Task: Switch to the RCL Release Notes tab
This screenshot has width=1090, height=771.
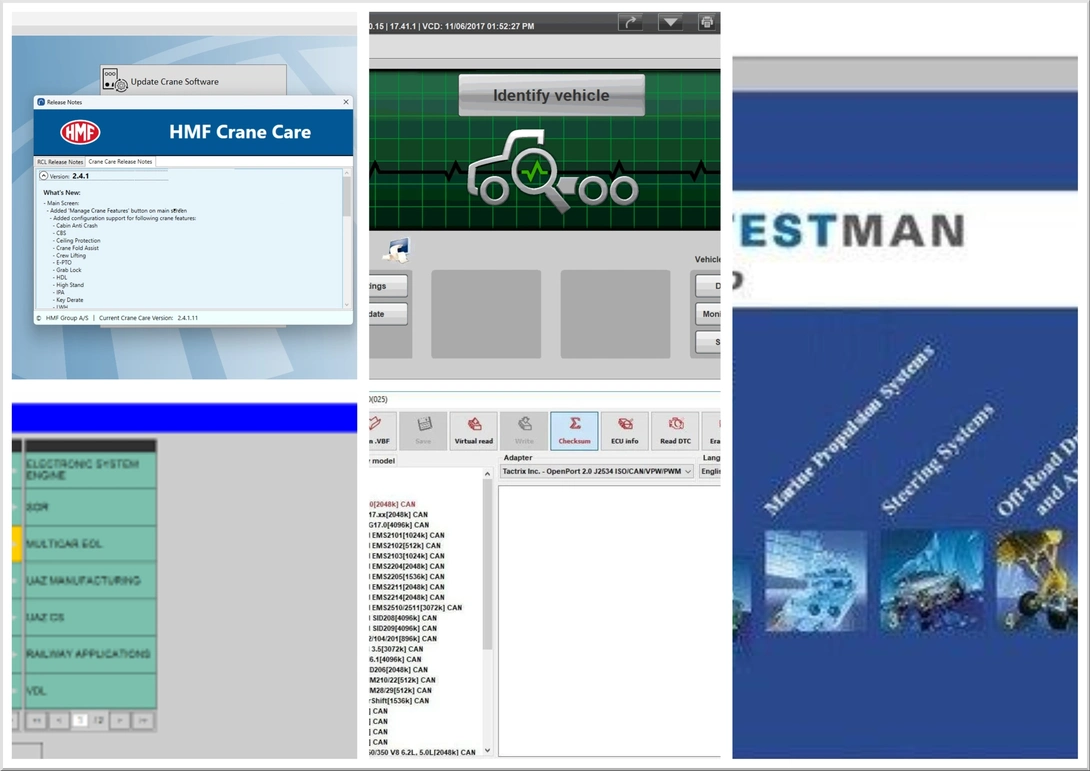Action: (60, 161)
